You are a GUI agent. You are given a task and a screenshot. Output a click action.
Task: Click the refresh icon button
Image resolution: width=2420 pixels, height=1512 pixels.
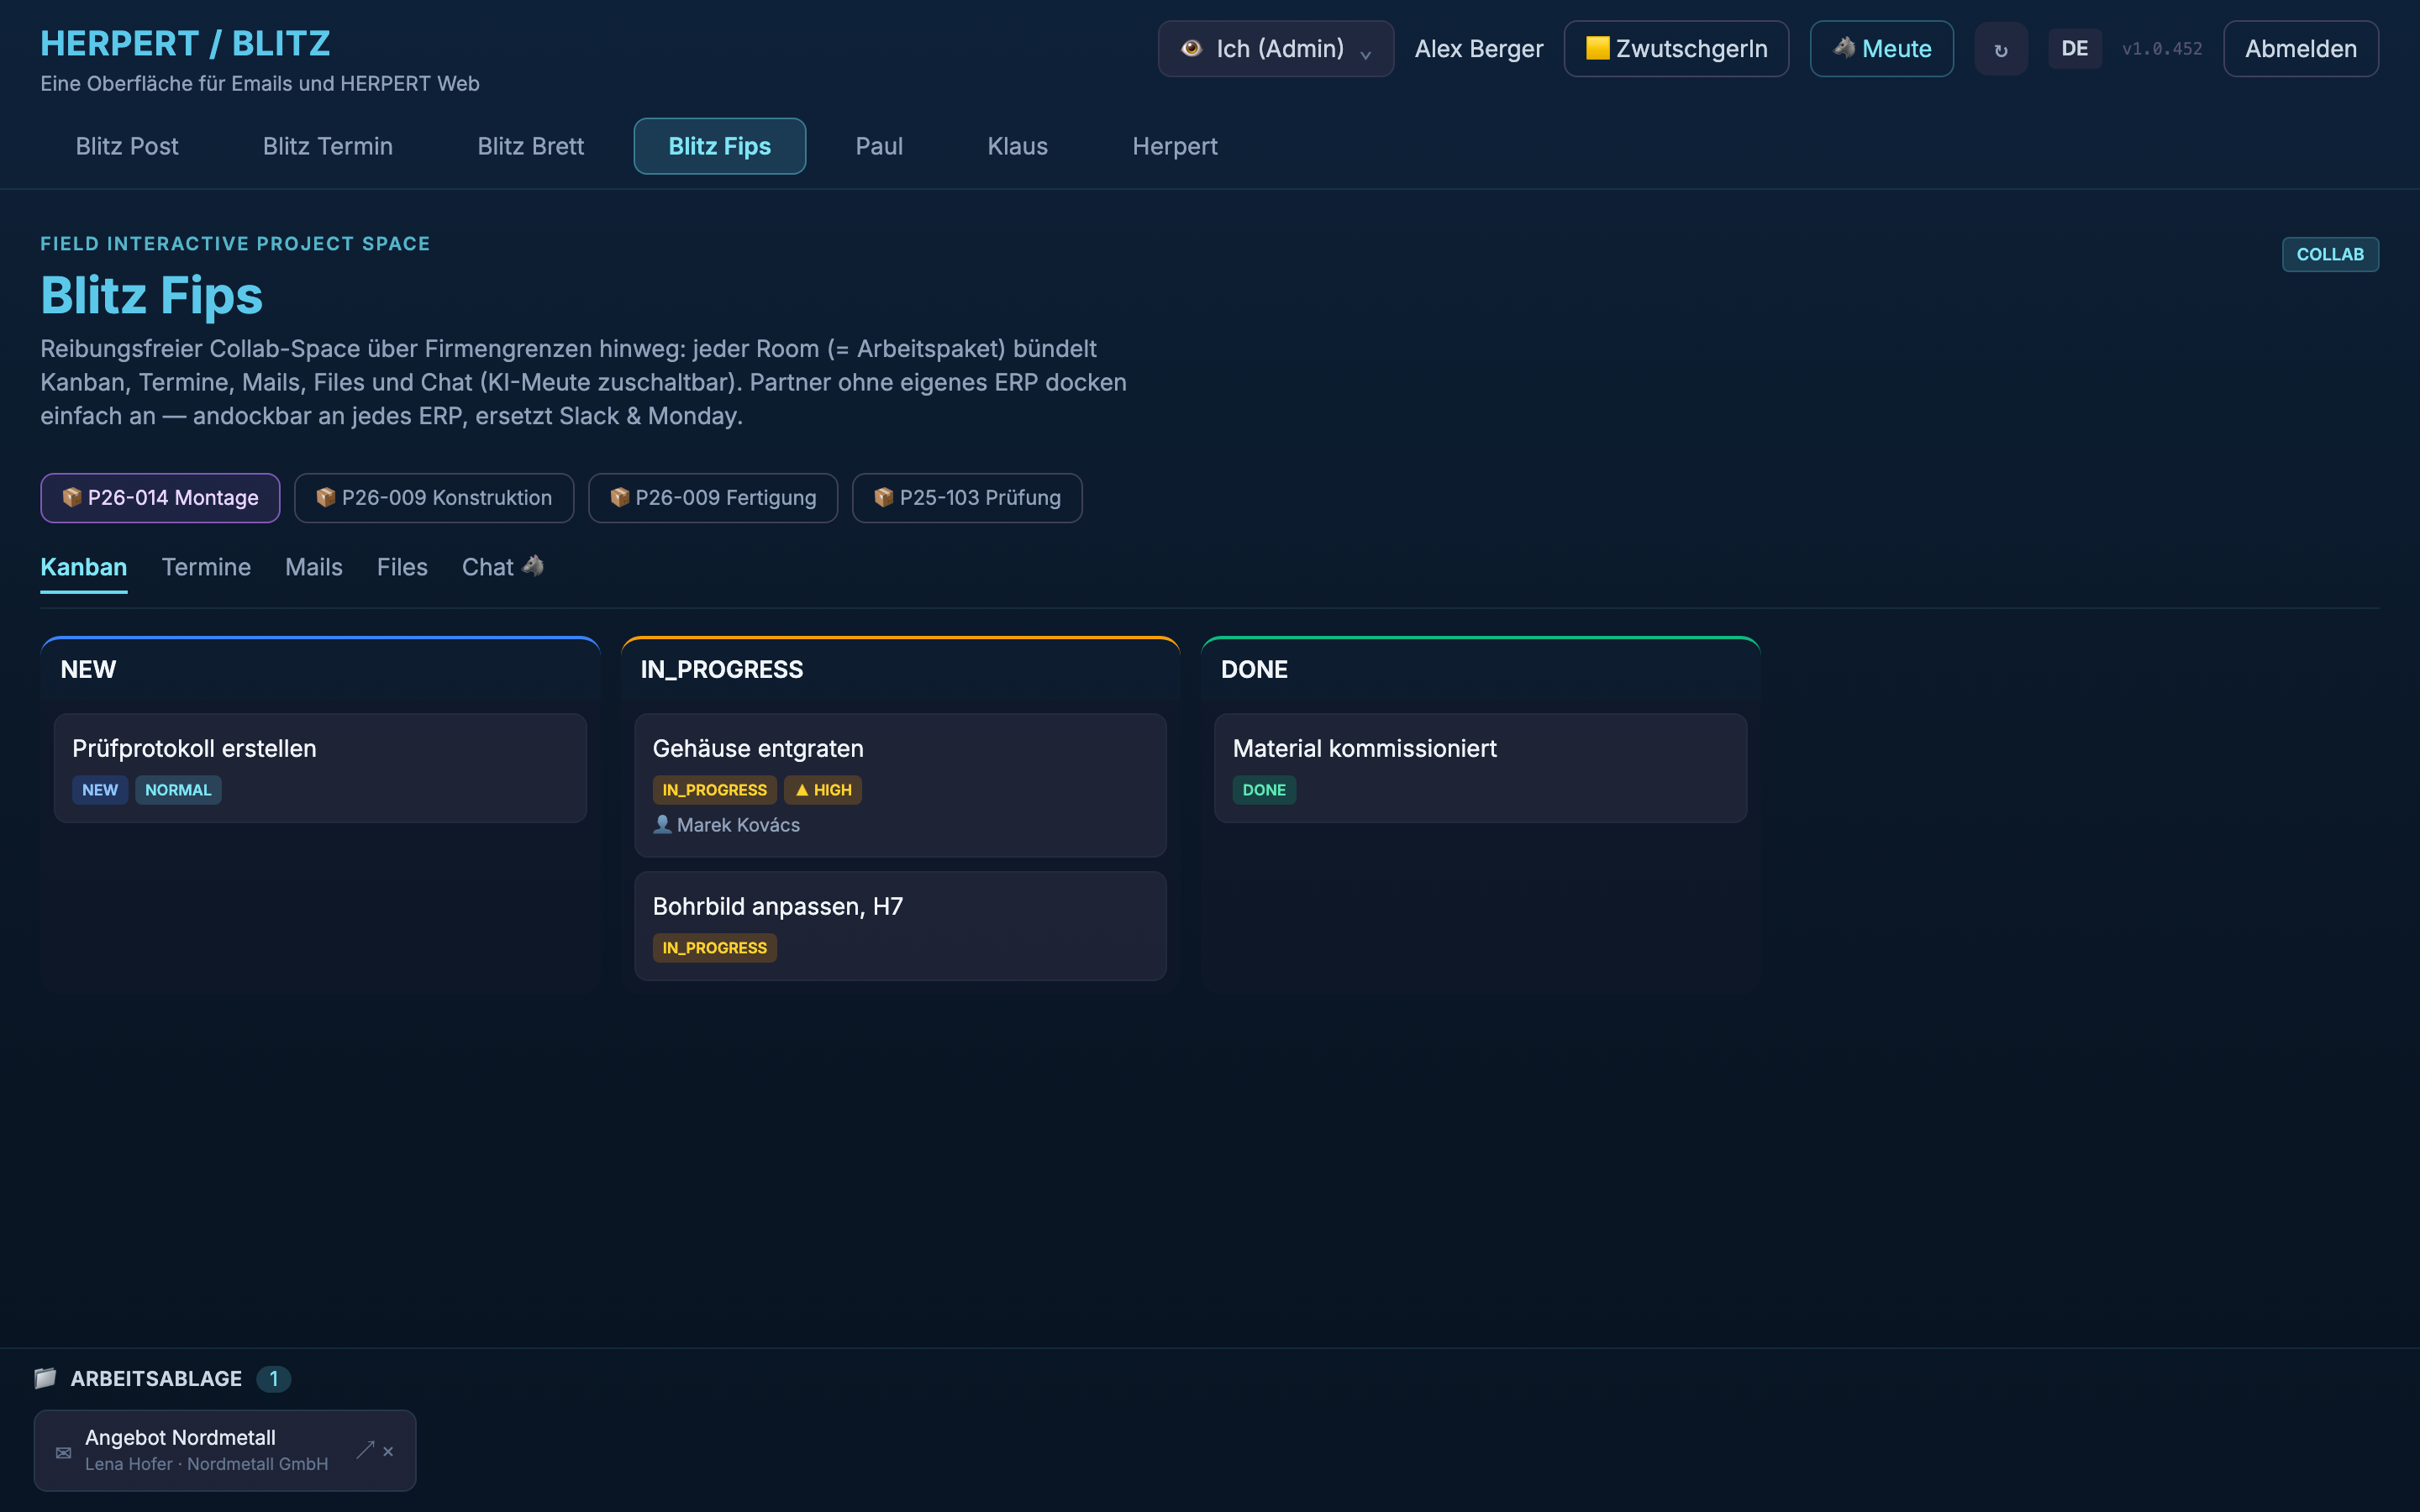pos(2000,49)
